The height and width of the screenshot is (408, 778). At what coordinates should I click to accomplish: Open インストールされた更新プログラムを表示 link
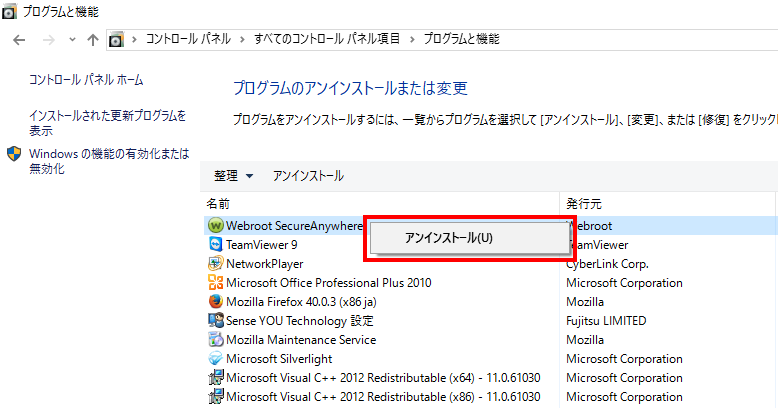[107, 123]
